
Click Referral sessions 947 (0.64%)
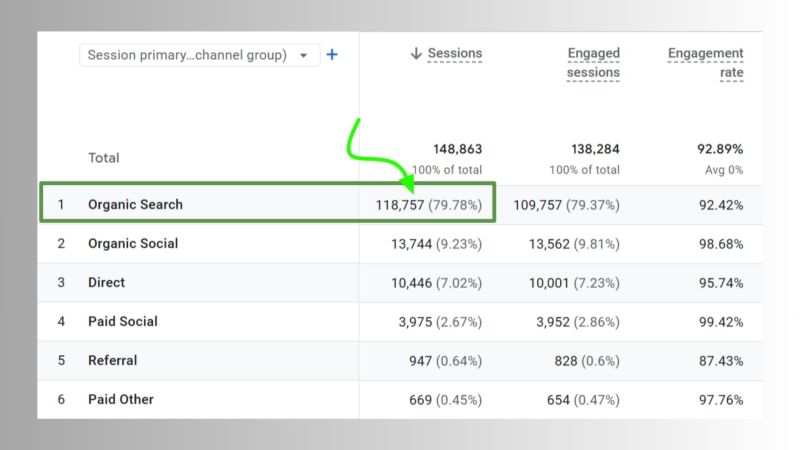click(x=445, y=361)
